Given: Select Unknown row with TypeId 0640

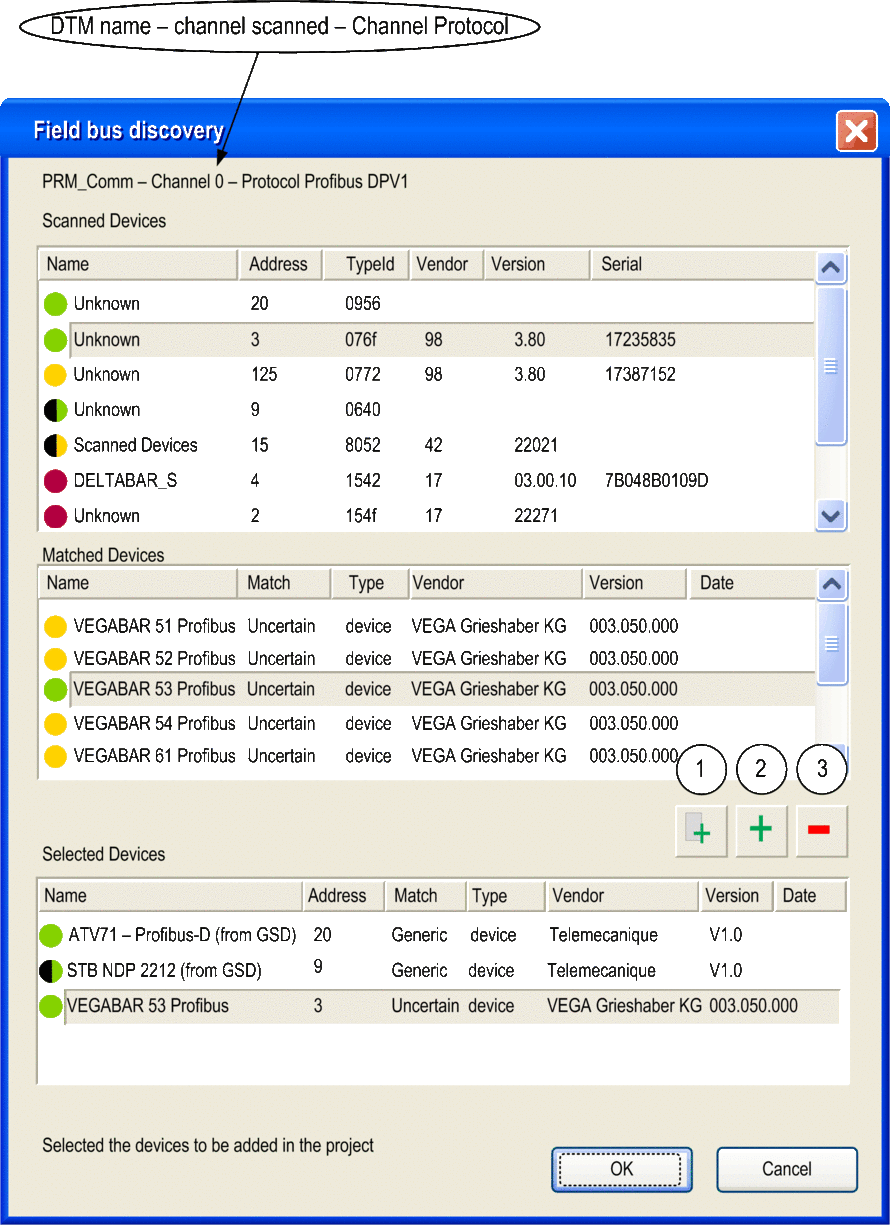Looking at the screenshot, I should click(x=426, y=410).
